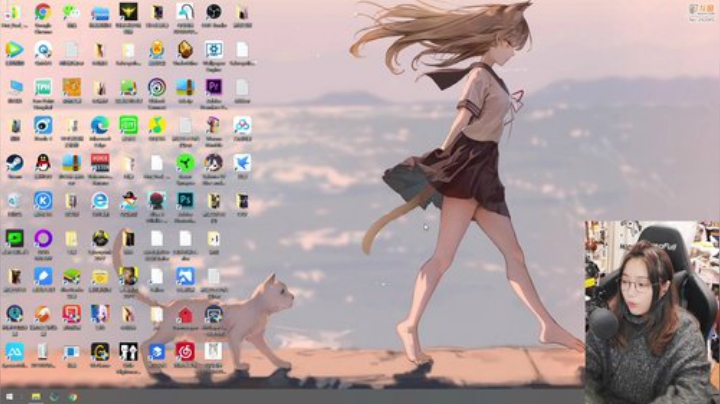The image size is (720, 404).
Task: Launch the Cyberpunk 2077 shortcut
Action: tap(100, 239)
